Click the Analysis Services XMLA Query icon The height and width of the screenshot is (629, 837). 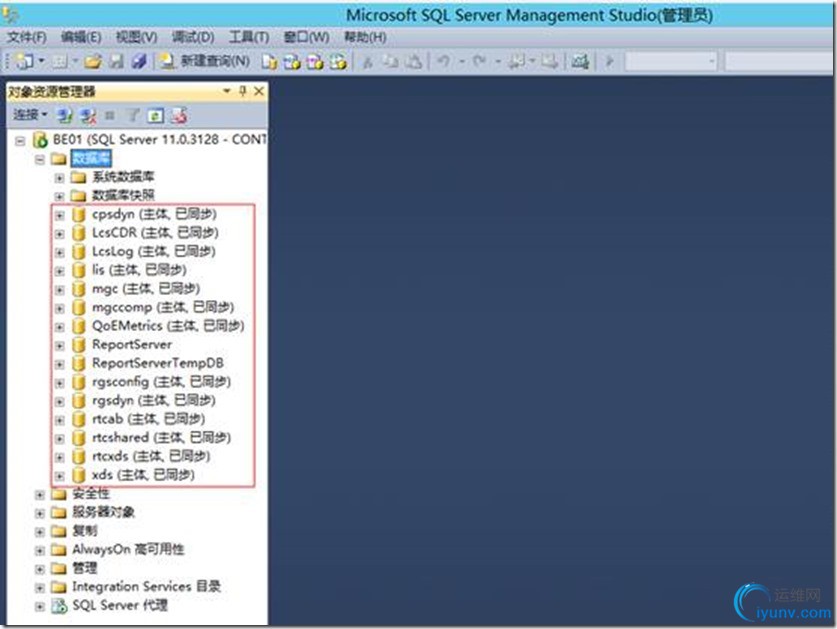[x=338, y=62]
